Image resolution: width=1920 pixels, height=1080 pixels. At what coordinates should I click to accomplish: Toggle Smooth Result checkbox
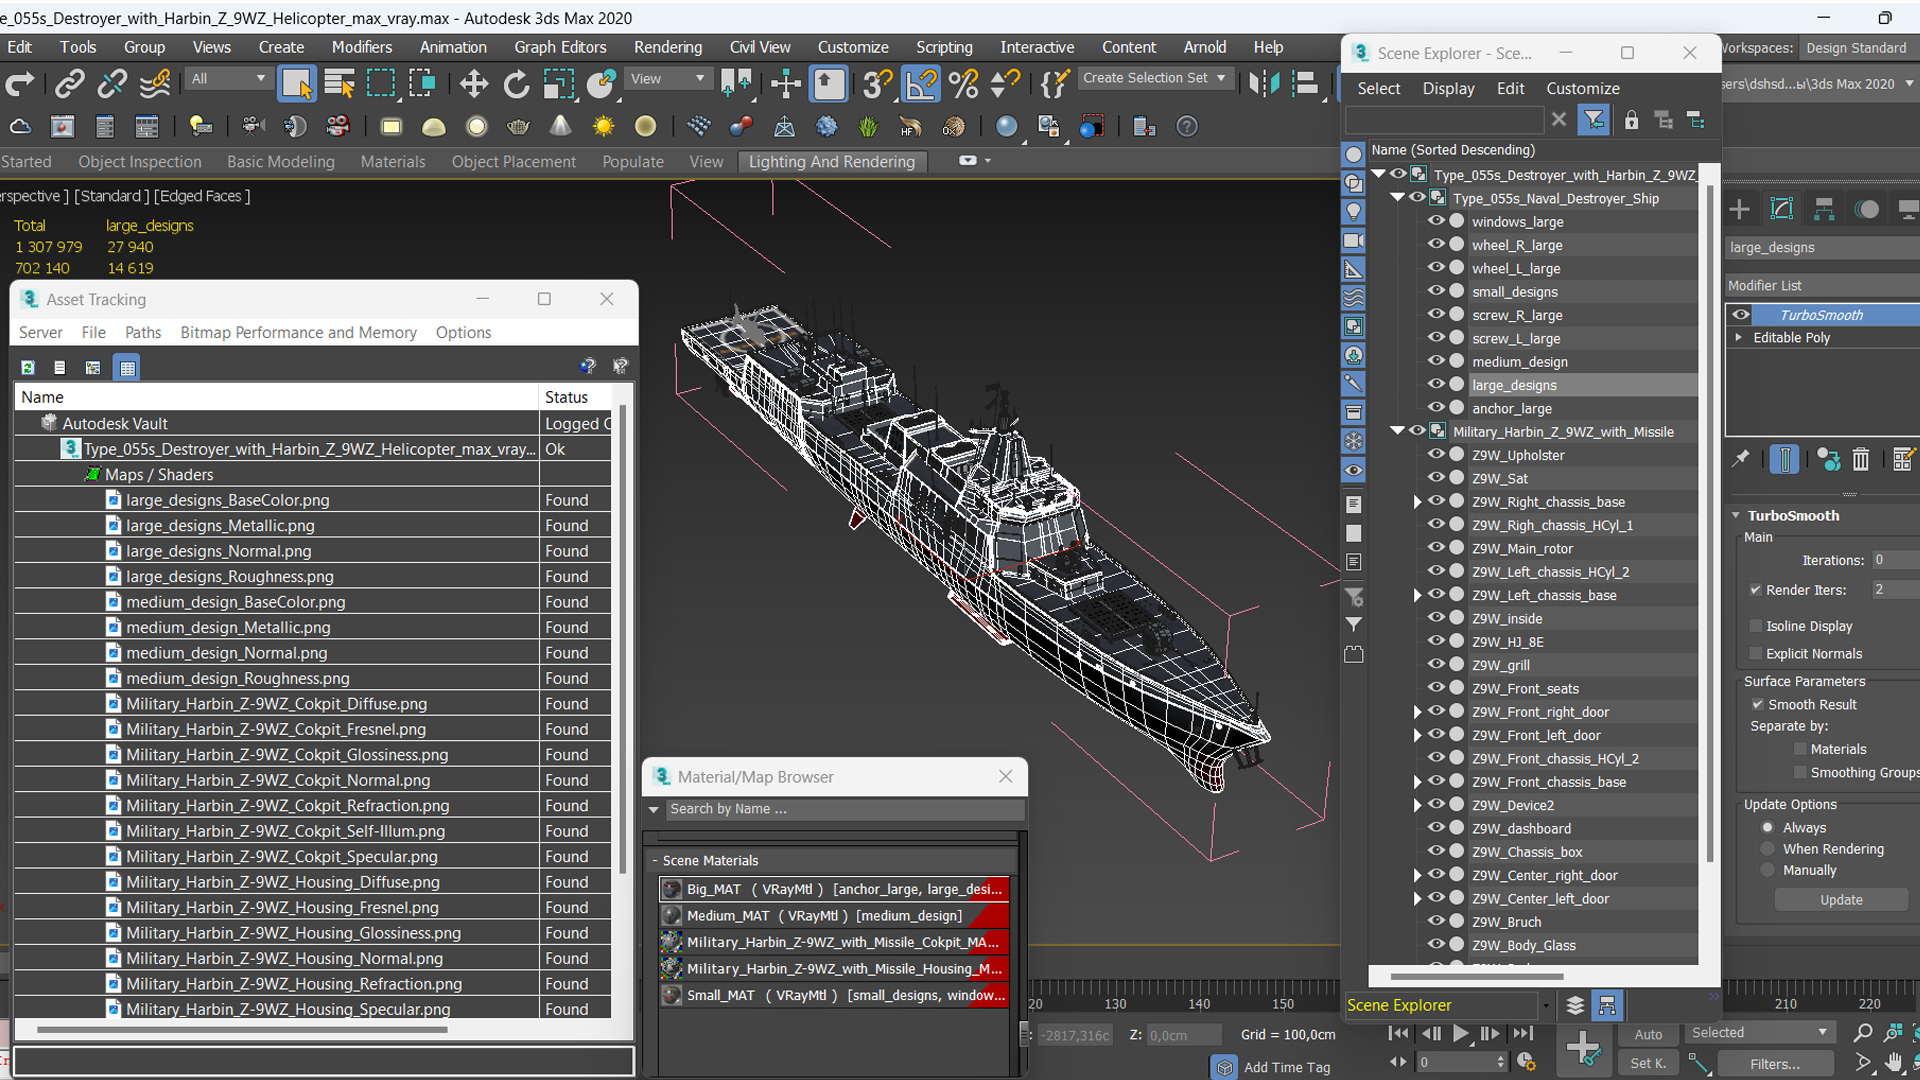[1757, 704]
